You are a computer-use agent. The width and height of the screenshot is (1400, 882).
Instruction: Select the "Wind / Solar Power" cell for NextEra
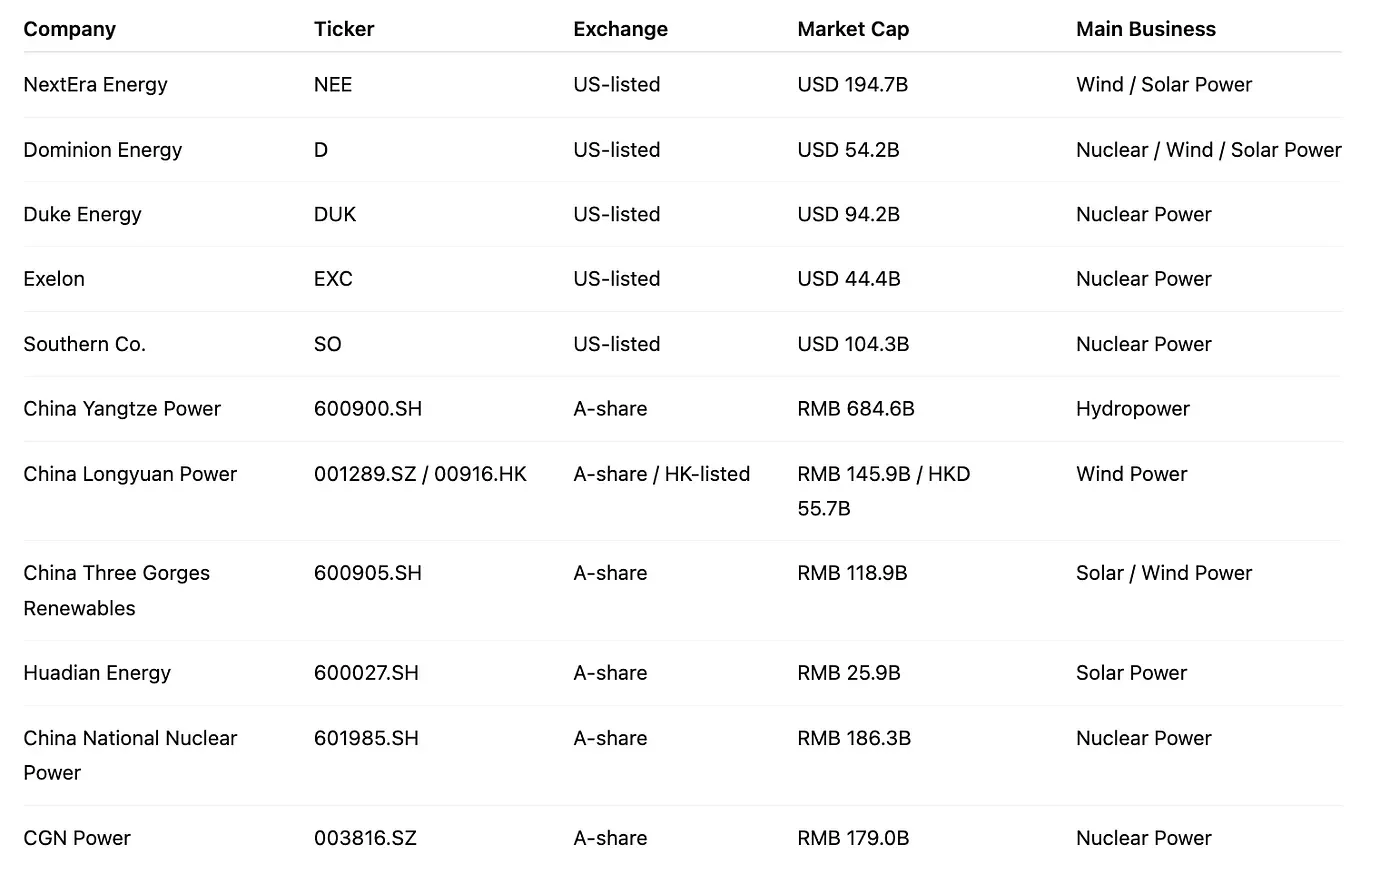(x=1164, y=85)
